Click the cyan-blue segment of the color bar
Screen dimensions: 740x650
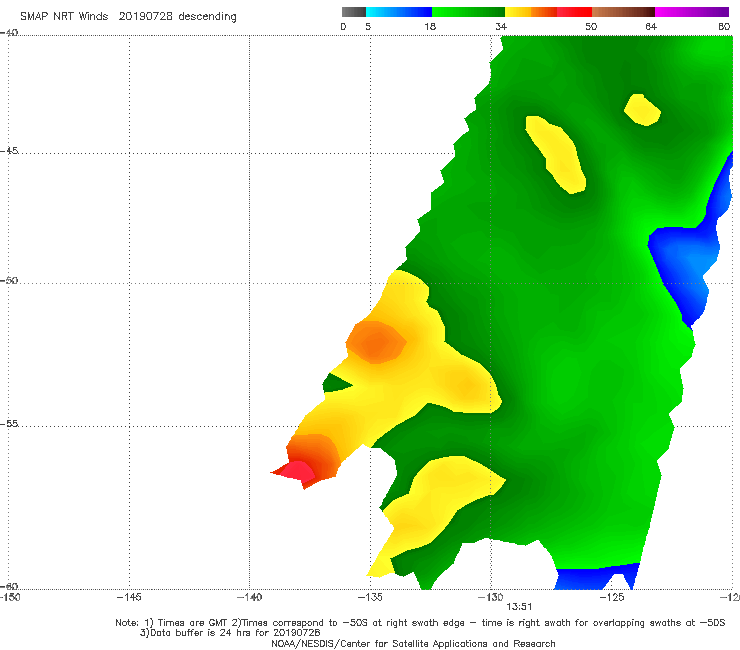pyautogui.click(x=399, y=12)
